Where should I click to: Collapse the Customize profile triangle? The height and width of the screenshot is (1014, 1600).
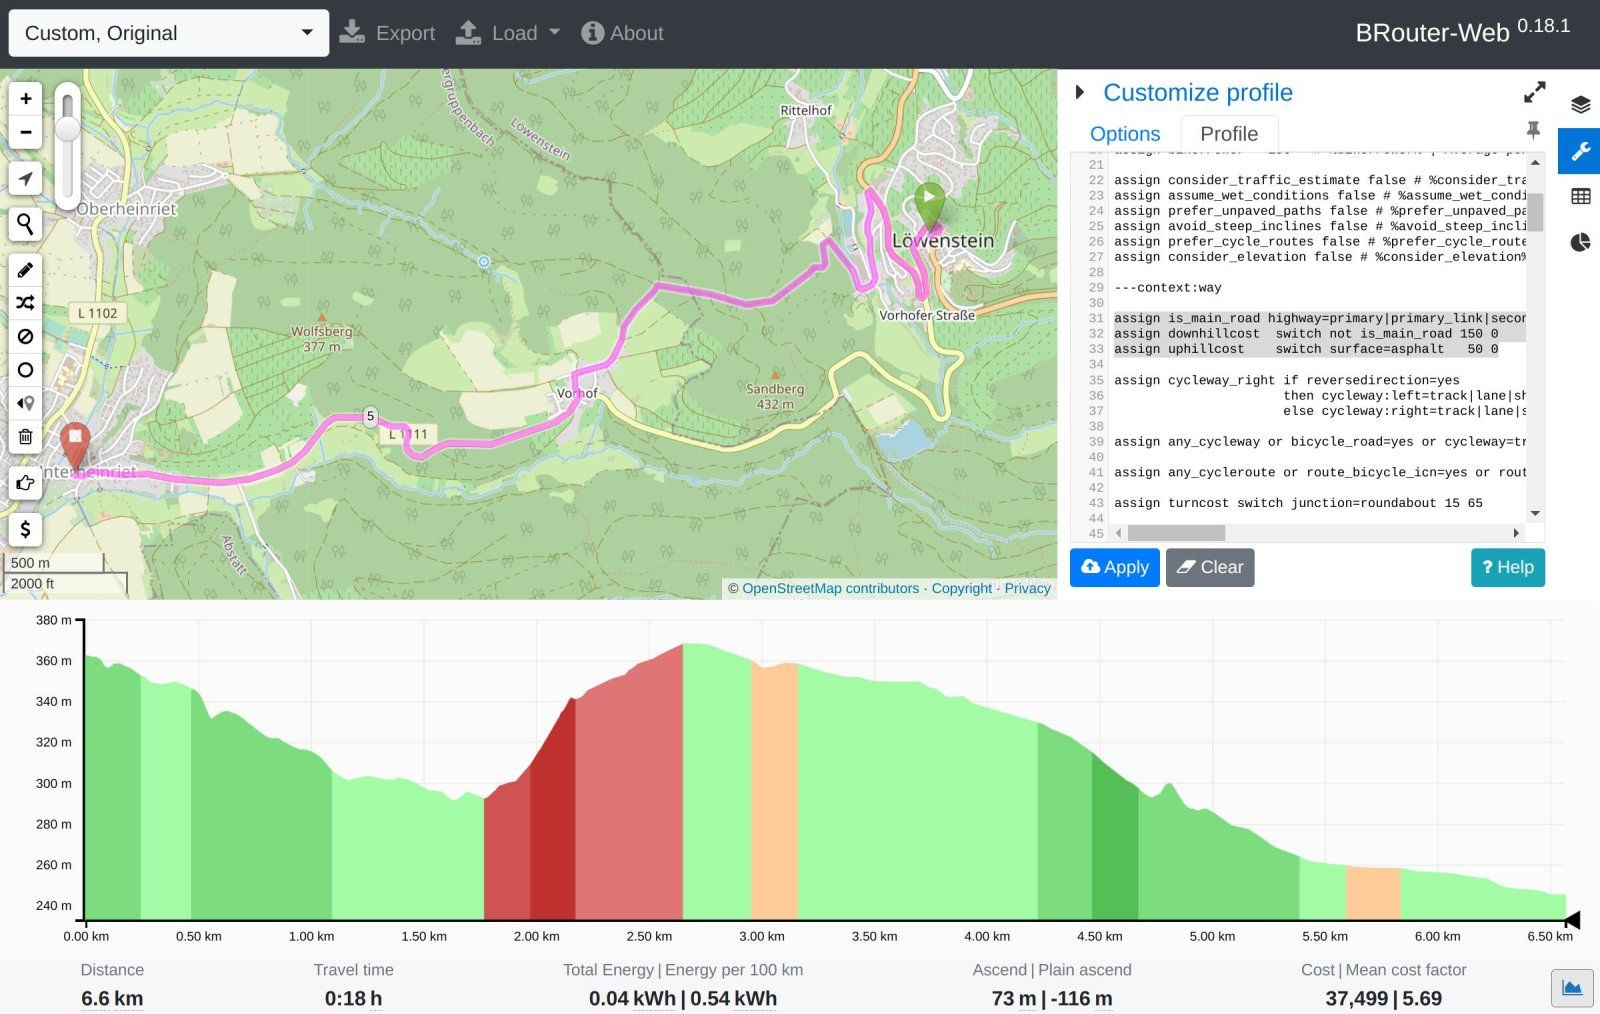[1080, 92]
